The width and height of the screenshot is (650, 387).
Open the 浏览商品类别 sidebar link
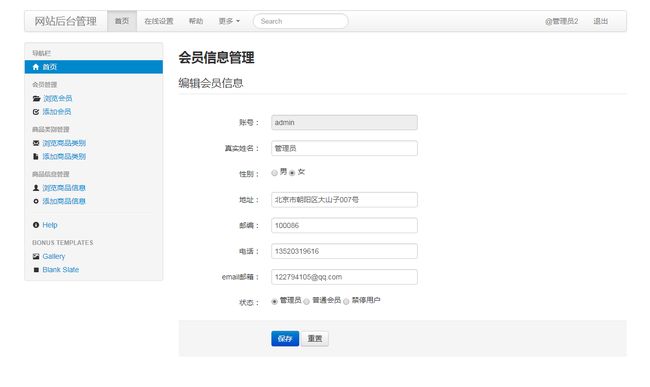click(64, 143)
